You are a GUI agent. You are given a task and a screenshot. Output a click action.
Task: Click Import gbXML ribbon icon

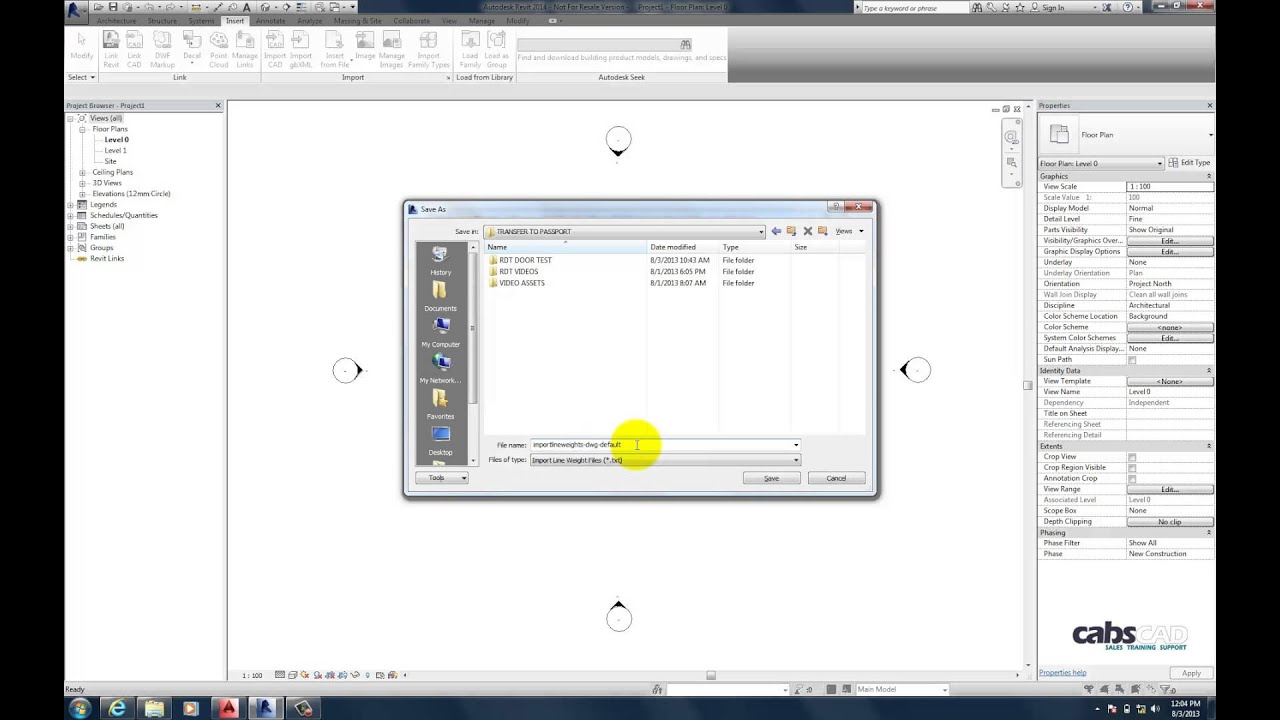click(301, 48)
